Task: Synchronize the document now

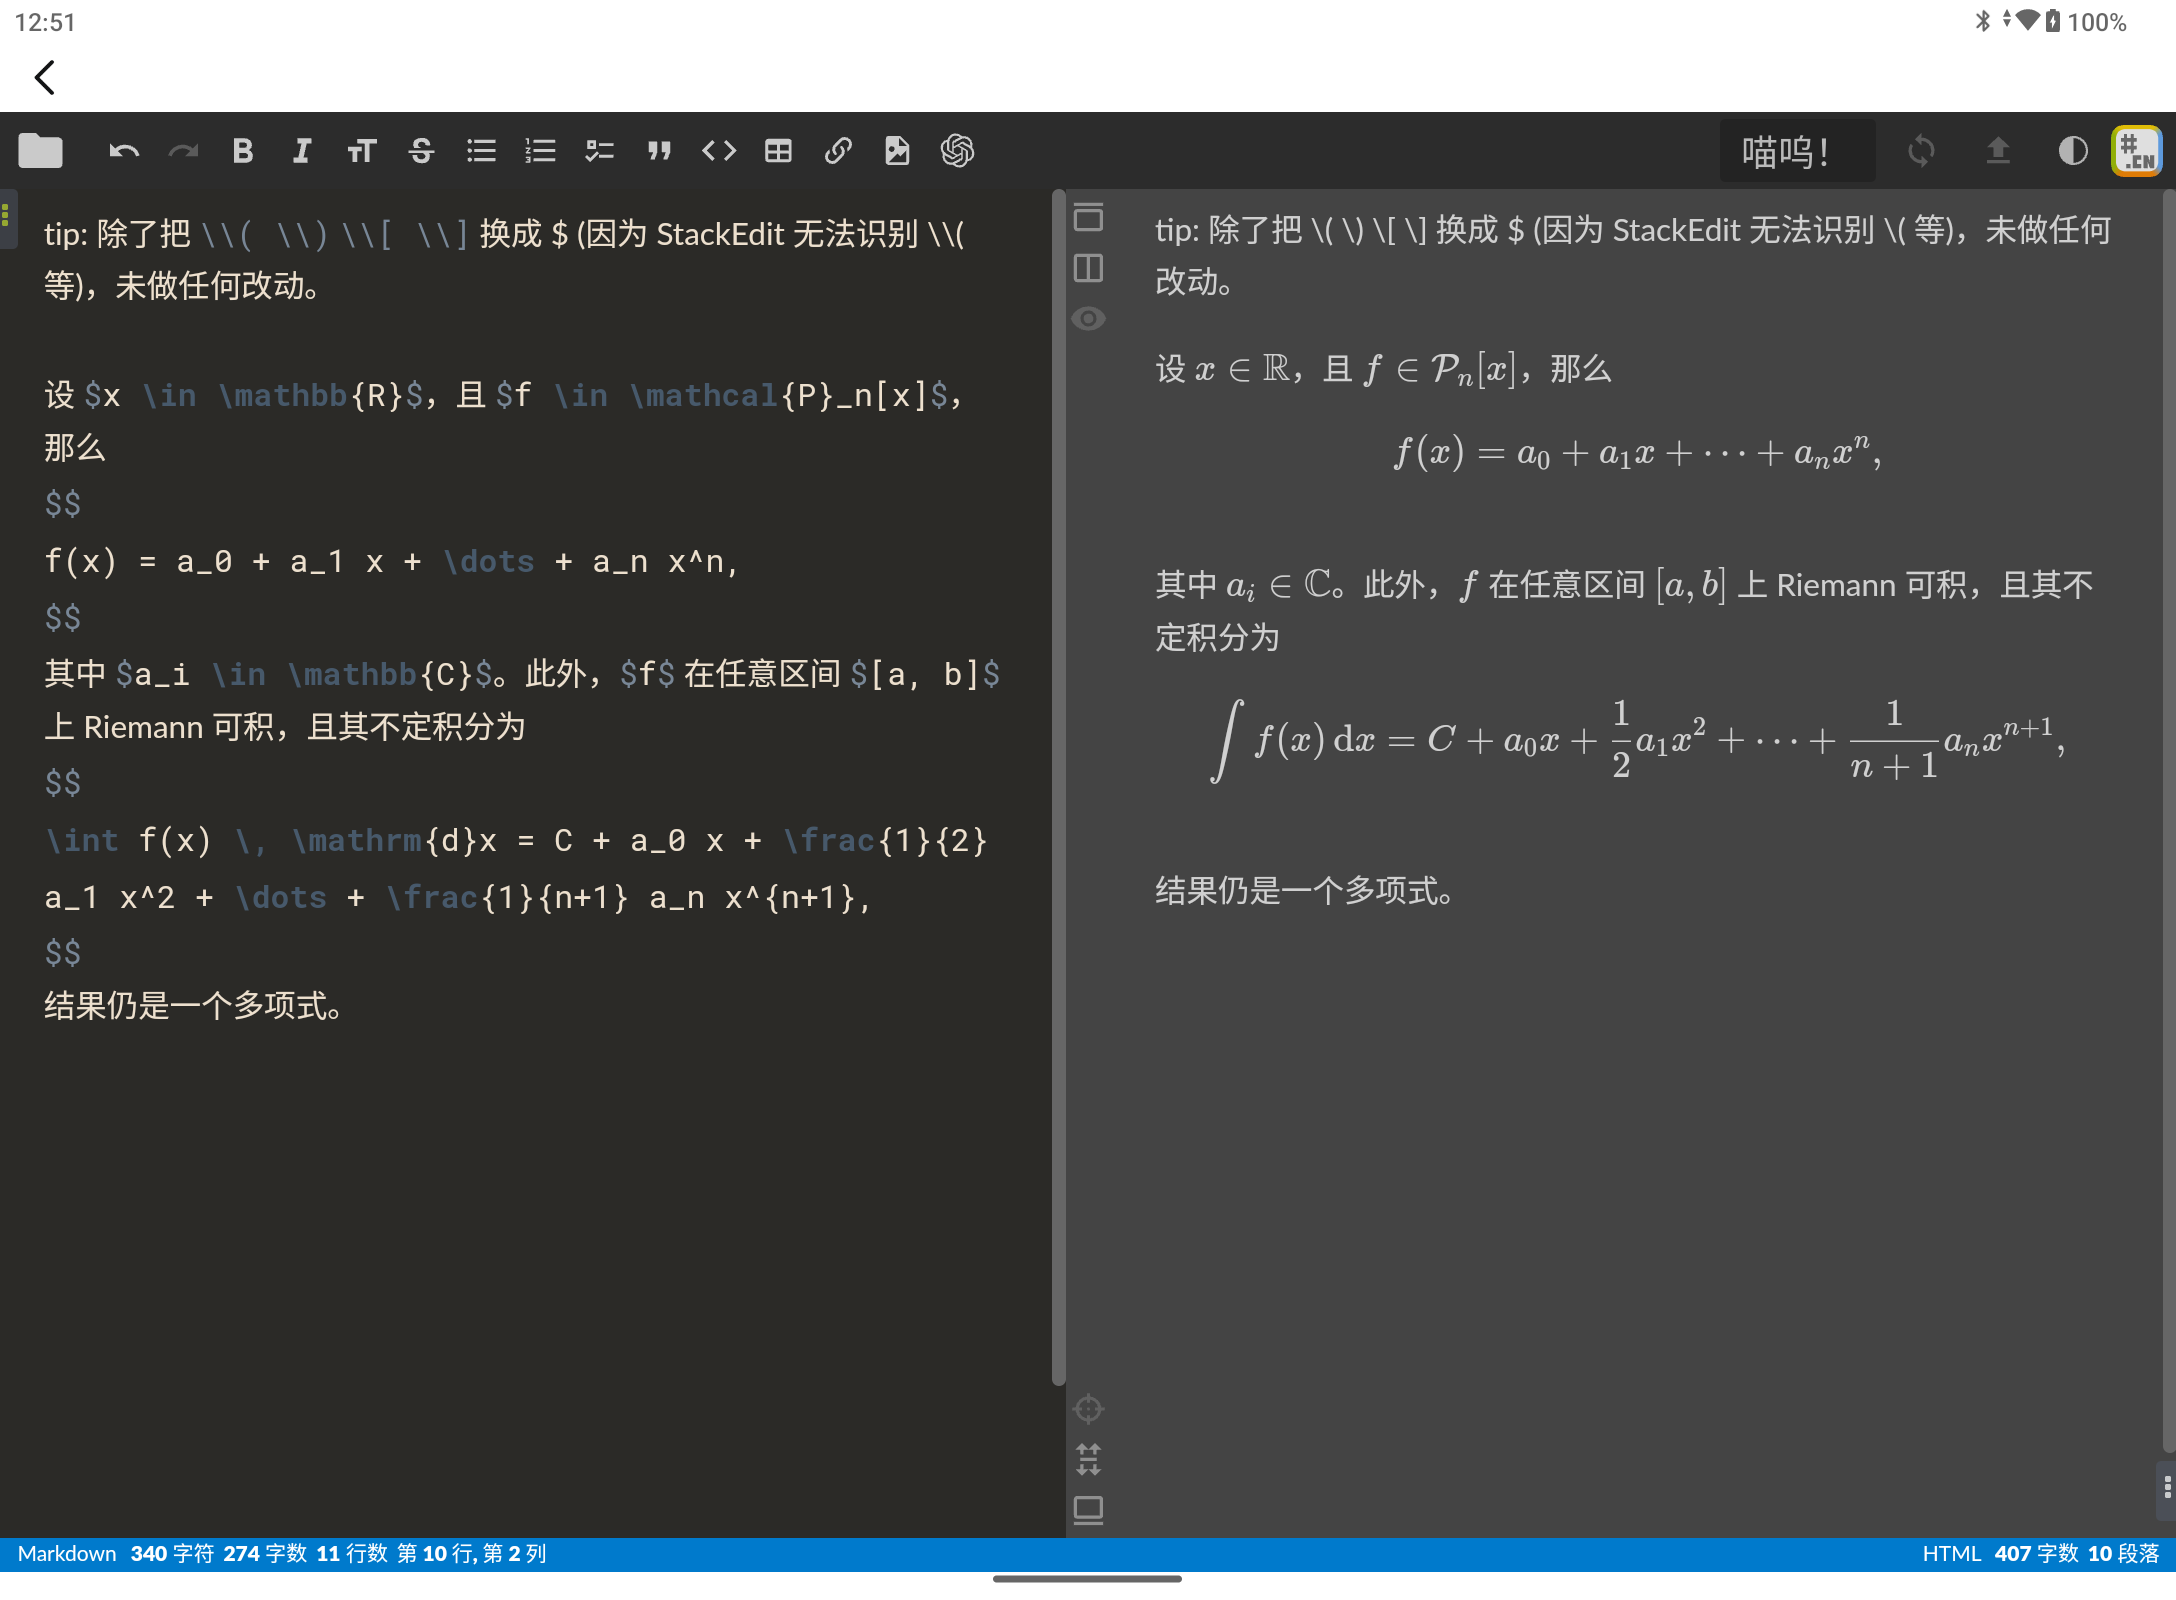Action: pyautogui.click(x=1921, y=151)
